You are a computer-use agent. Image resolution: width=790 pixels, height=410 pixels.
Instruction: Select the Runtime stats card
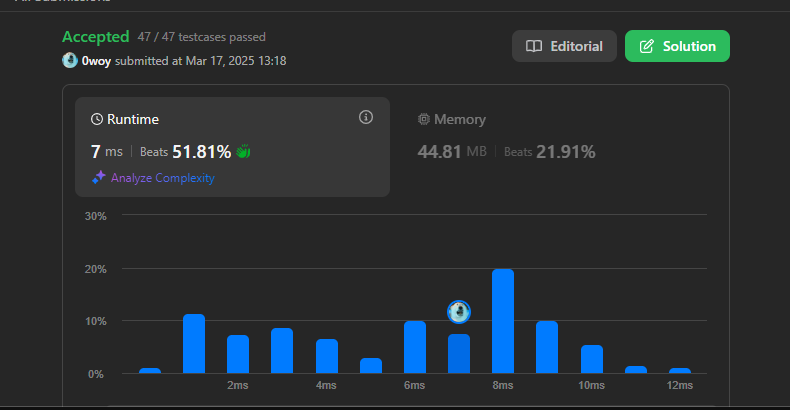(232, 147)
